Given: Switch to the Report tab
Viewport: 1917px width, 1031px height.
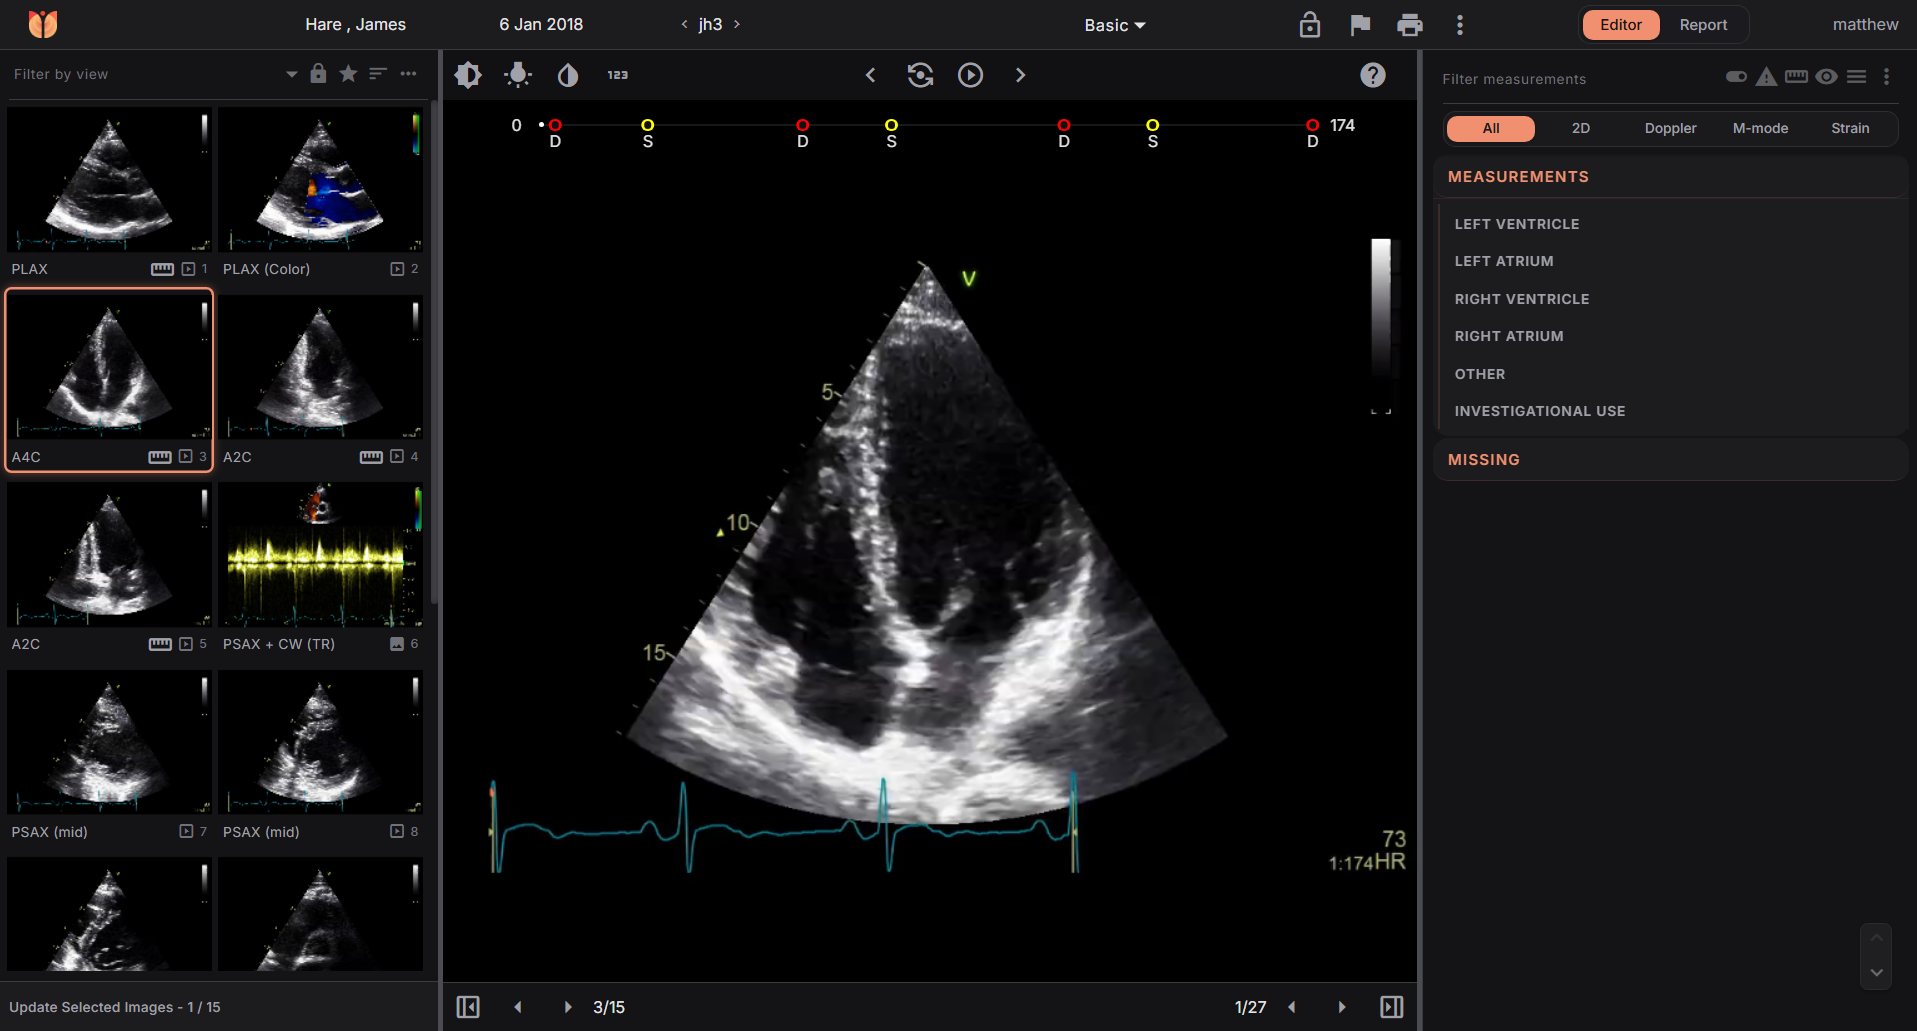Looking at the screenshot, I should 1702,24.
